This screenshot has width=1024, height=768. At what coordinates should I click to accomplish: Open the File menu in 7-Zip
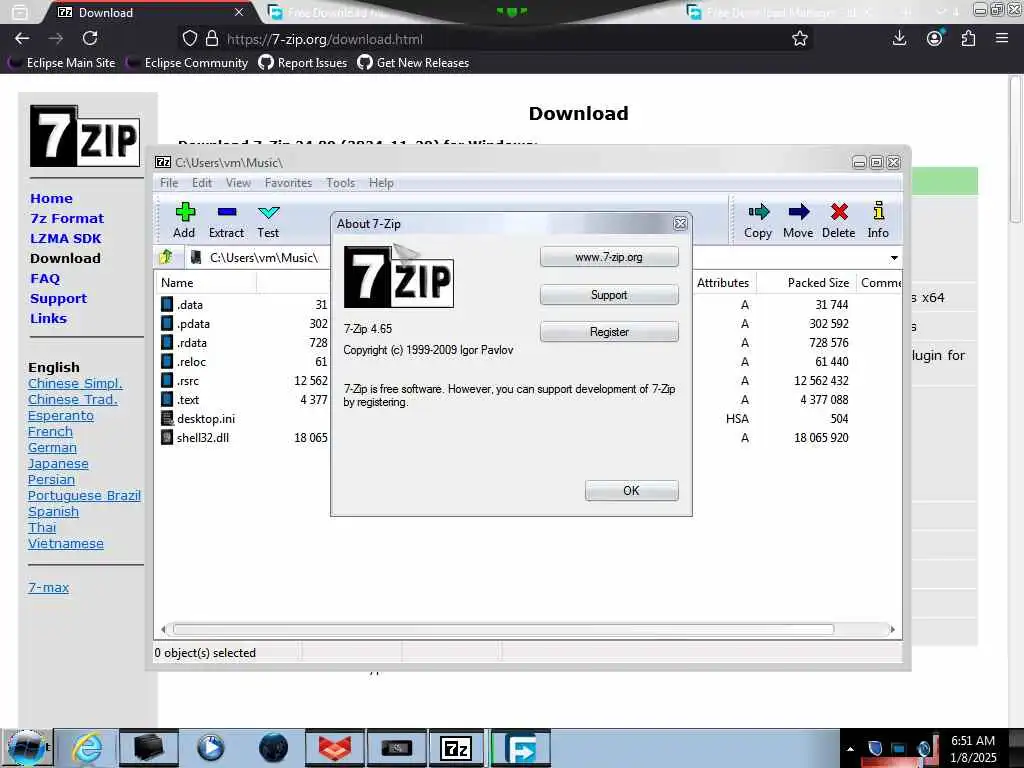coord(169,184)
